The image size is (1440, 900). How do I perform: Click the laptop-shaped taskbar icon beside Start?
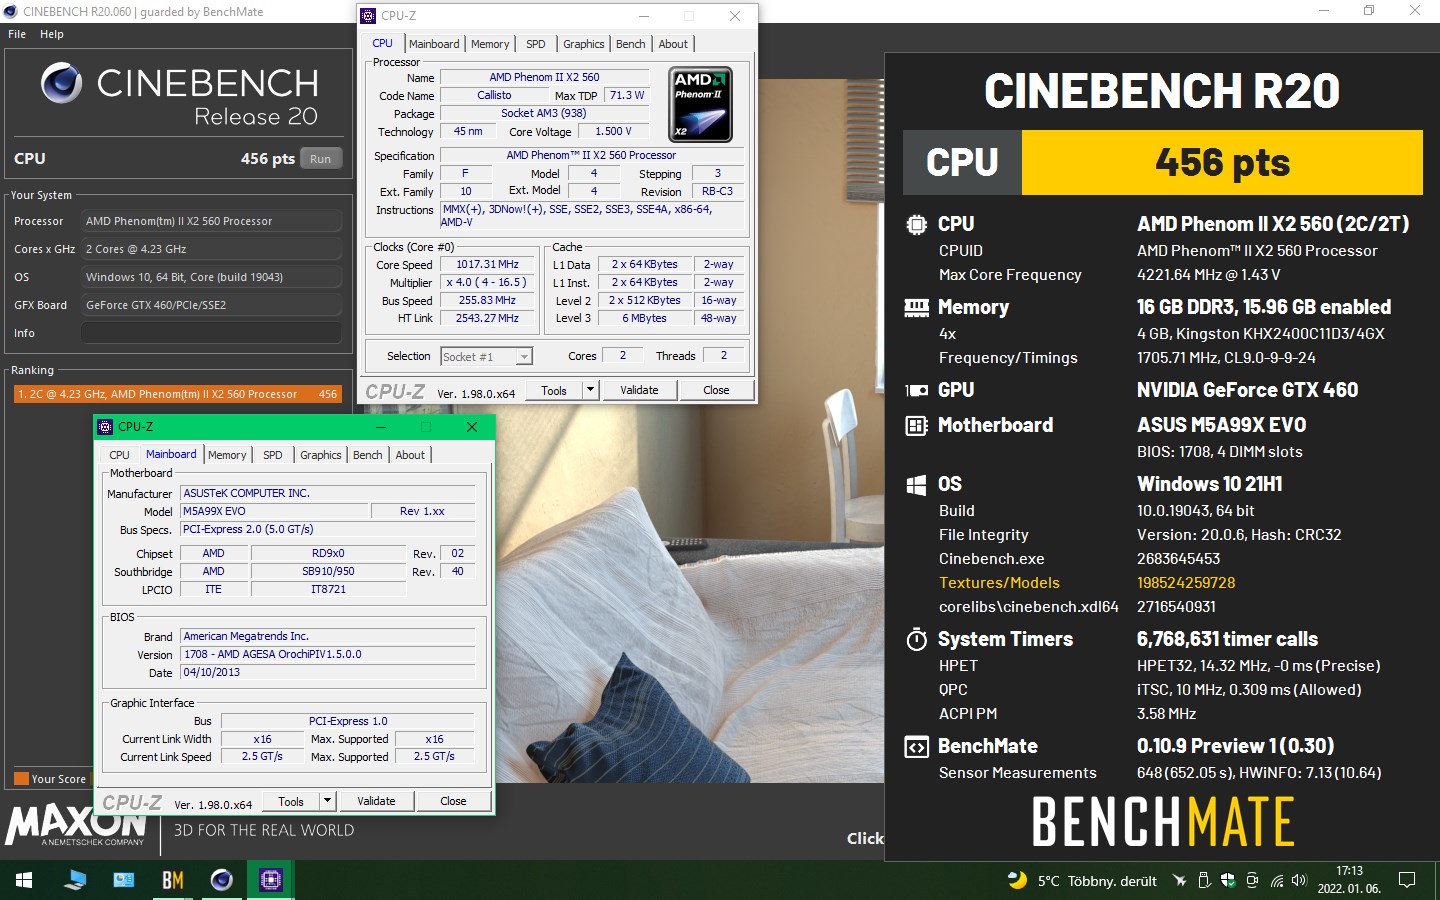click(75, 880)
